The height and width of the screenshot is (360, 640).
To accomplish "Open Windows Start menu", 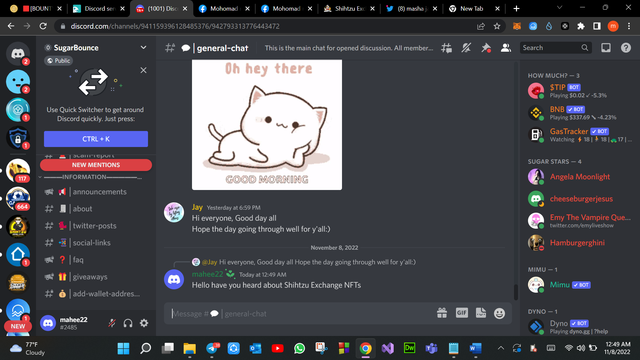I will (x=123, y=349).
